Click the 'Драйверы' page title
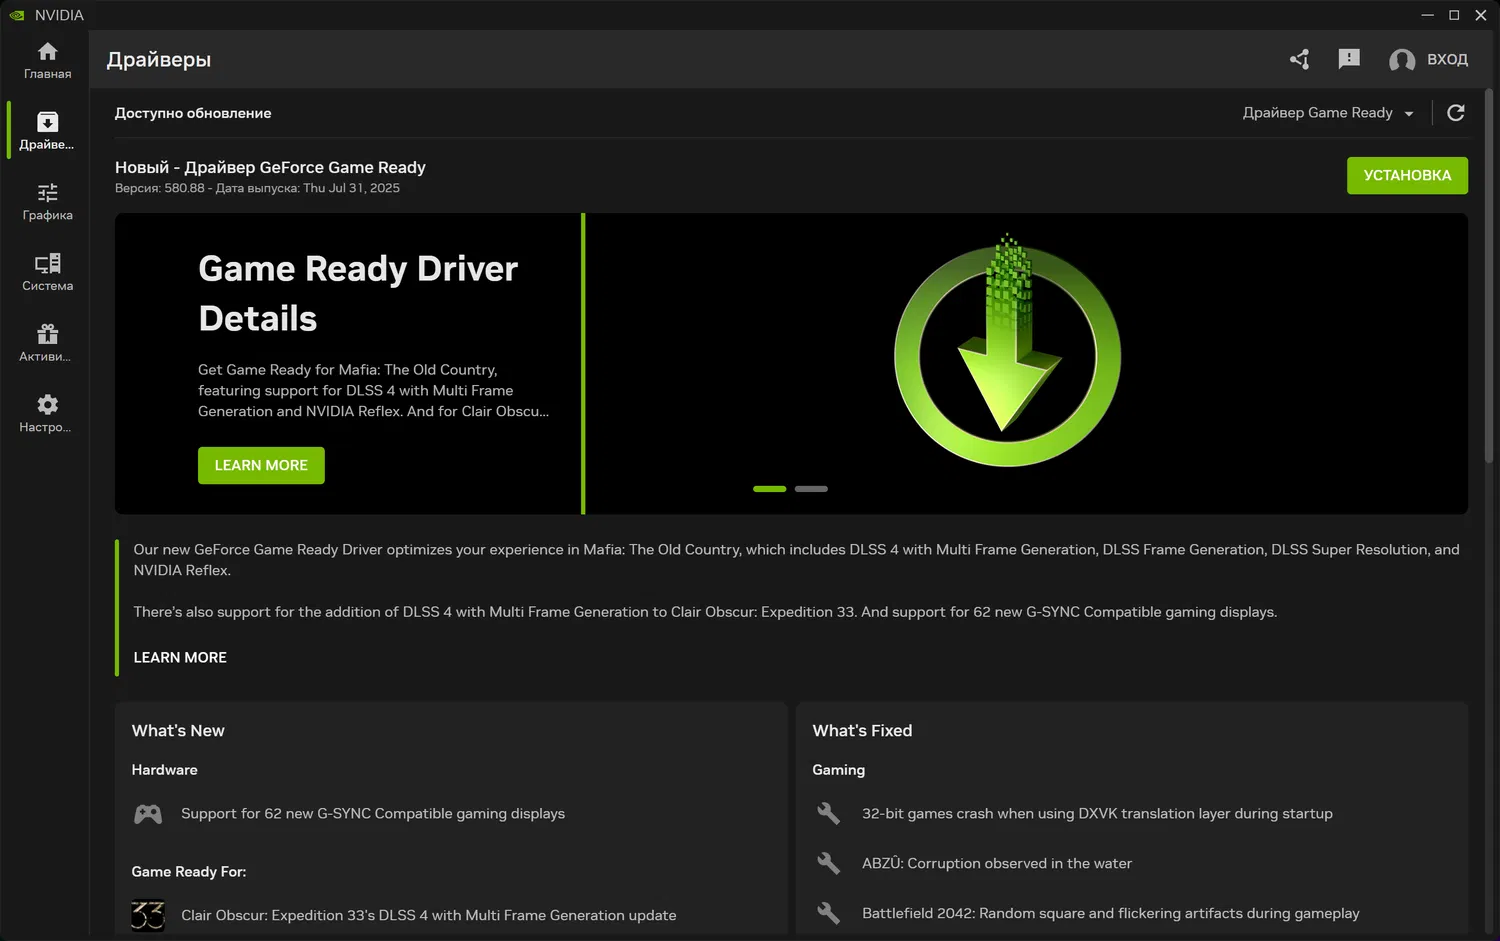 [159, 60]
